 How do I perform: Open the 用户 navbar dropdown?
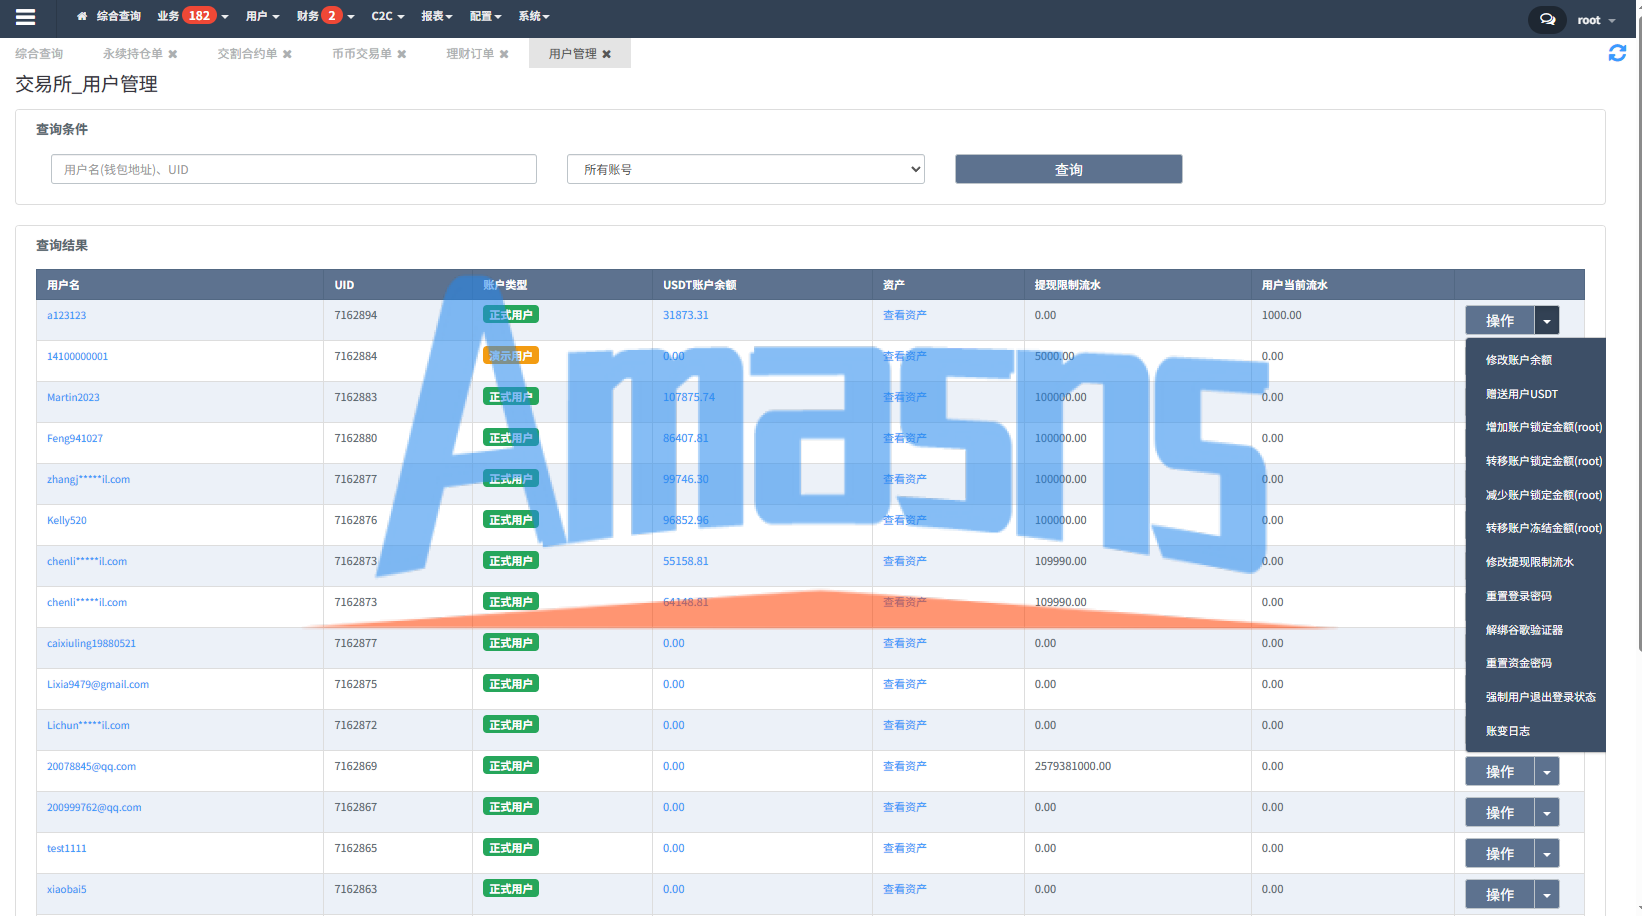click(x=262, y=16)
